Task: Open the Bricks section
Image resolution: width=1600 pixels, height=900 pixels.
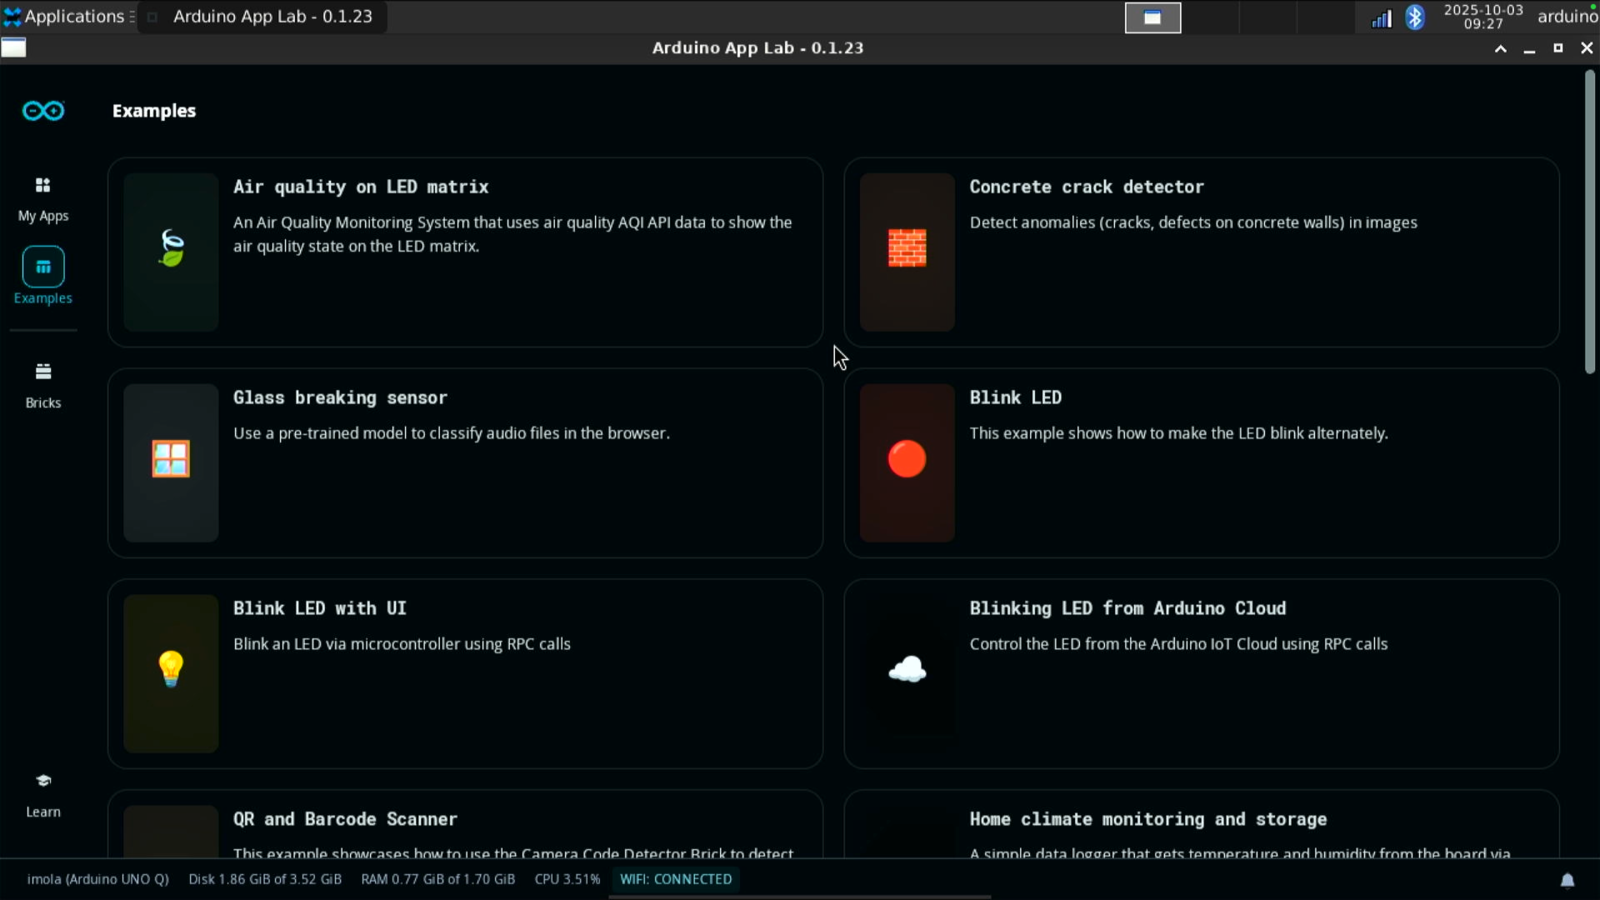Action: tap(43, 385)
